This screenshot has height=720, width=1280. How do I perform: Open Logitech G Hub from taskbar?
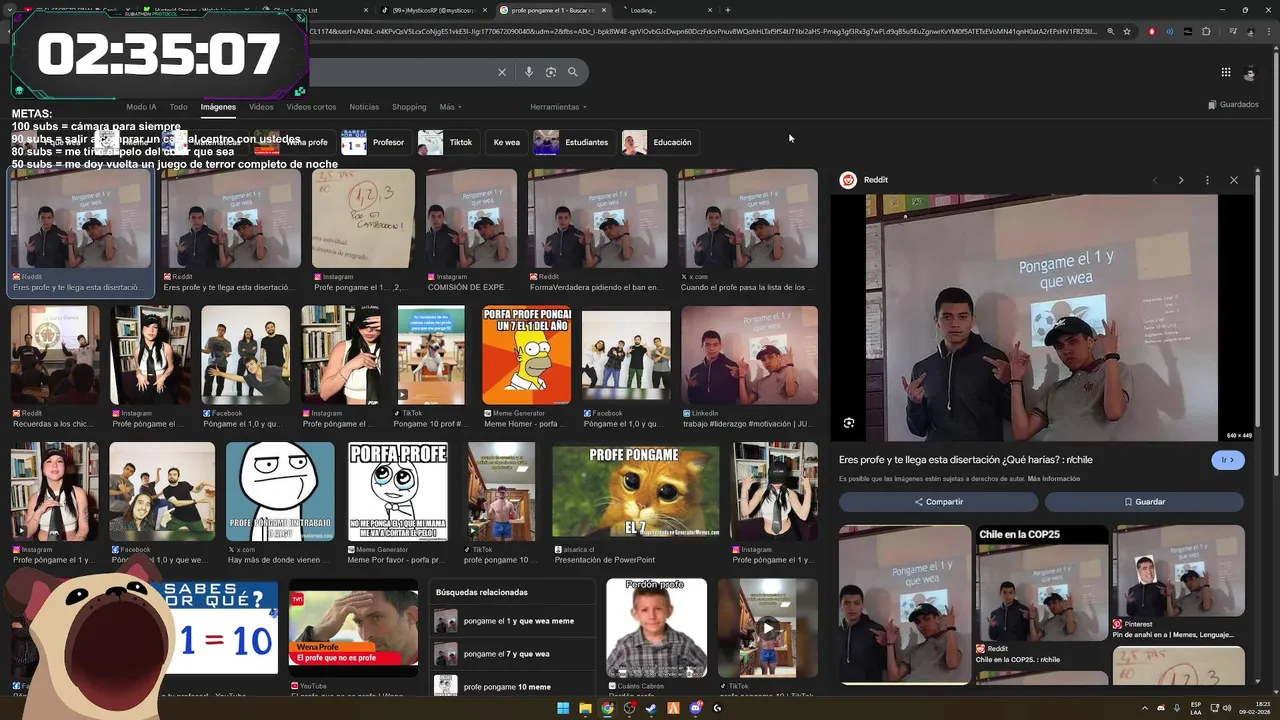point(717,708)
